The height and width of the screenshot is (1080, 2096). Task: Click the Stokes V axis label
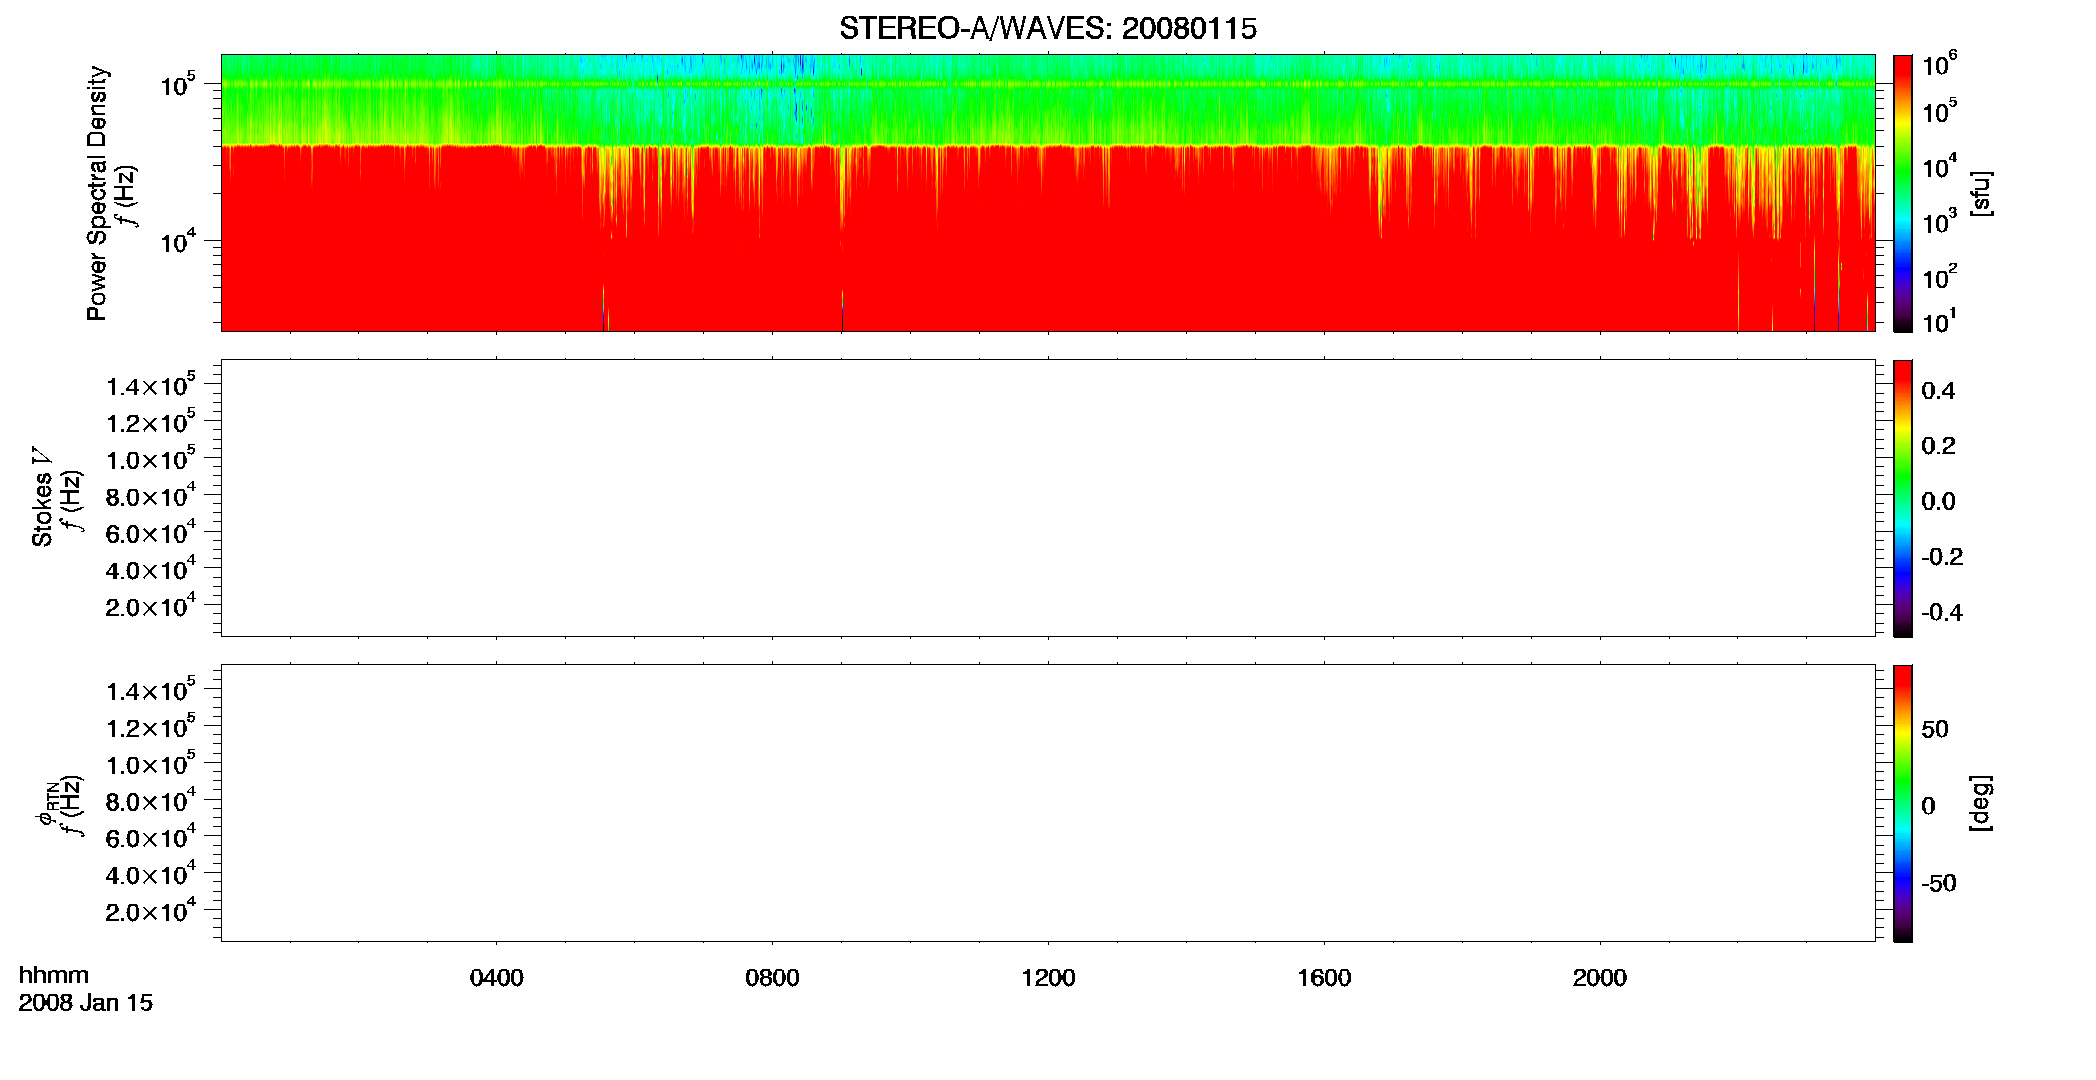click(42, 498)
